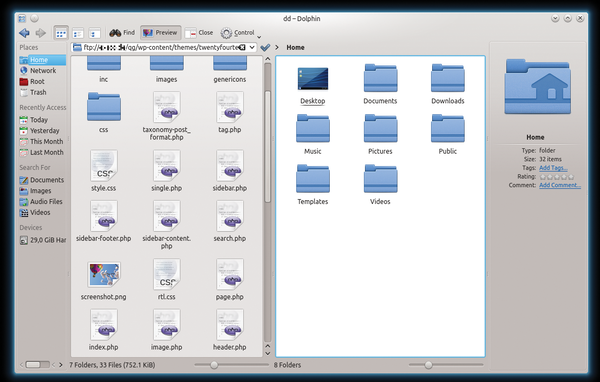The image size is (600, 382).
Task: Show files from Last Month
Action: tap(42, 152)
